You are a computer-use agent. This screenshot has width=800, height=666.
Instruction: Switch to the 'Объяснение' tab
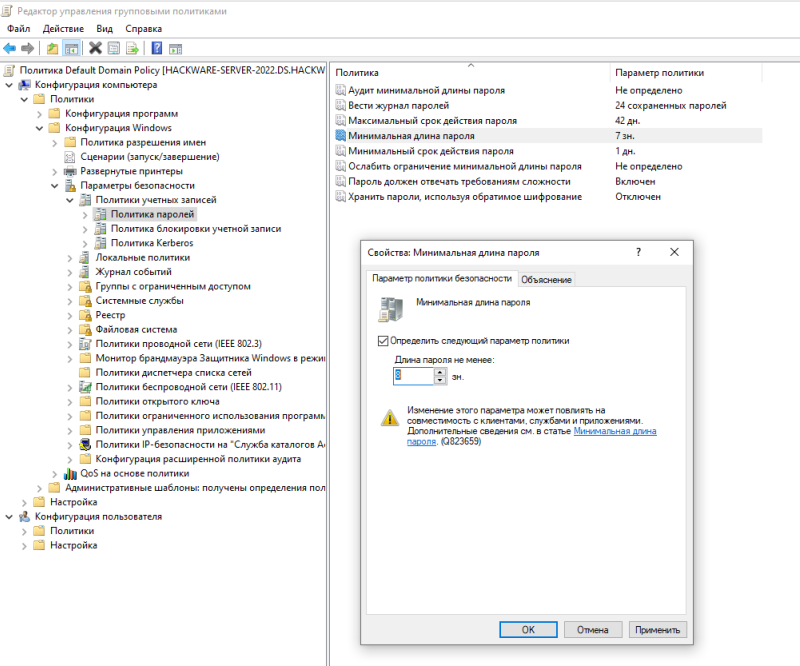click(546, 280)
